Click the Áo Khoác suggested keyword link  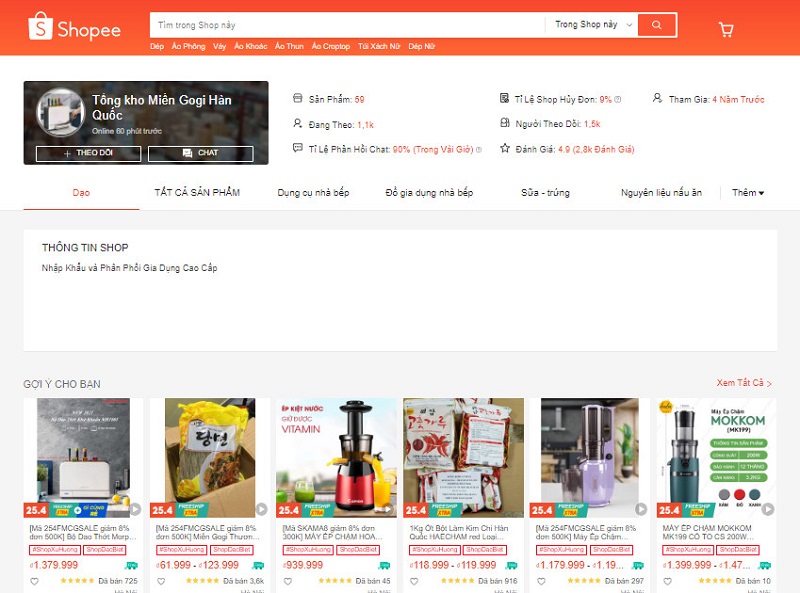[250, 47]
